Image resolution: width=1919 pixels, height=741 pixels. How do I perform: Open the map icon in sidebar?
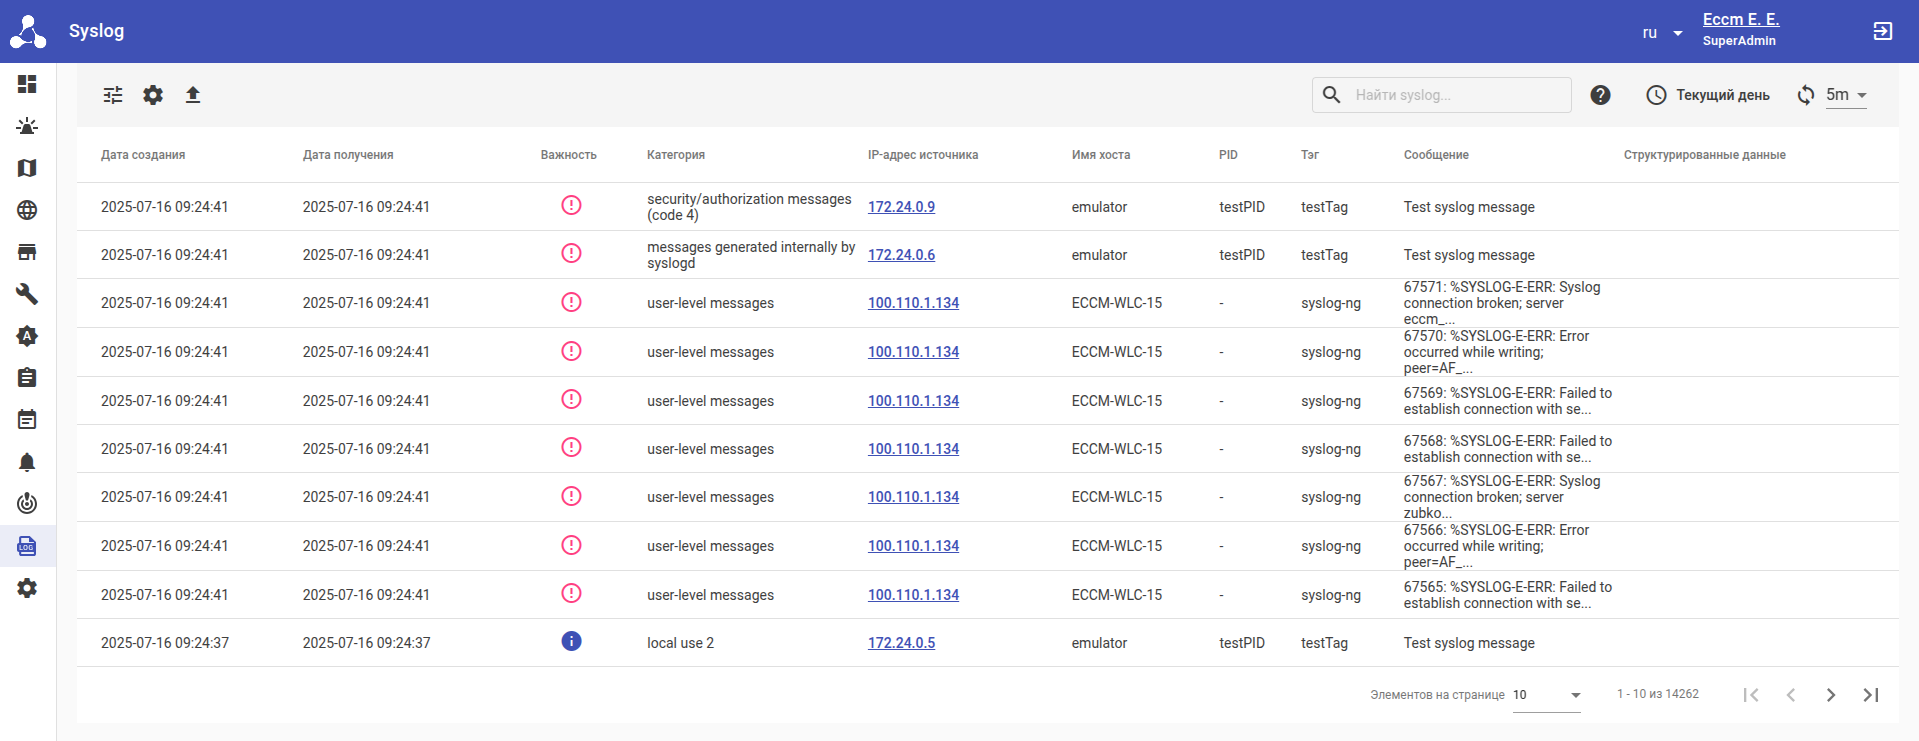pos(27,168)
